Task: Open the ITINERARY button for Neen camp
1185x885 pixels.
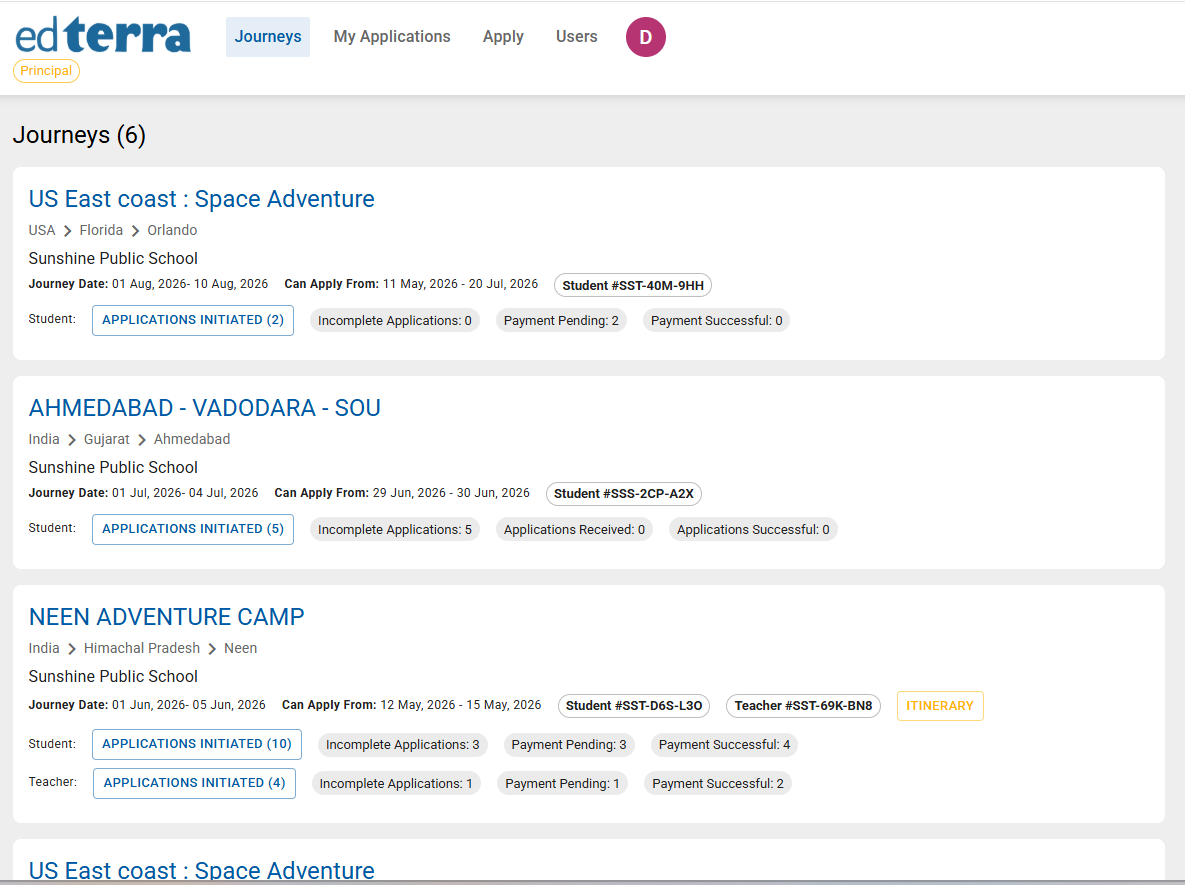Action: [x=939, y=706]
